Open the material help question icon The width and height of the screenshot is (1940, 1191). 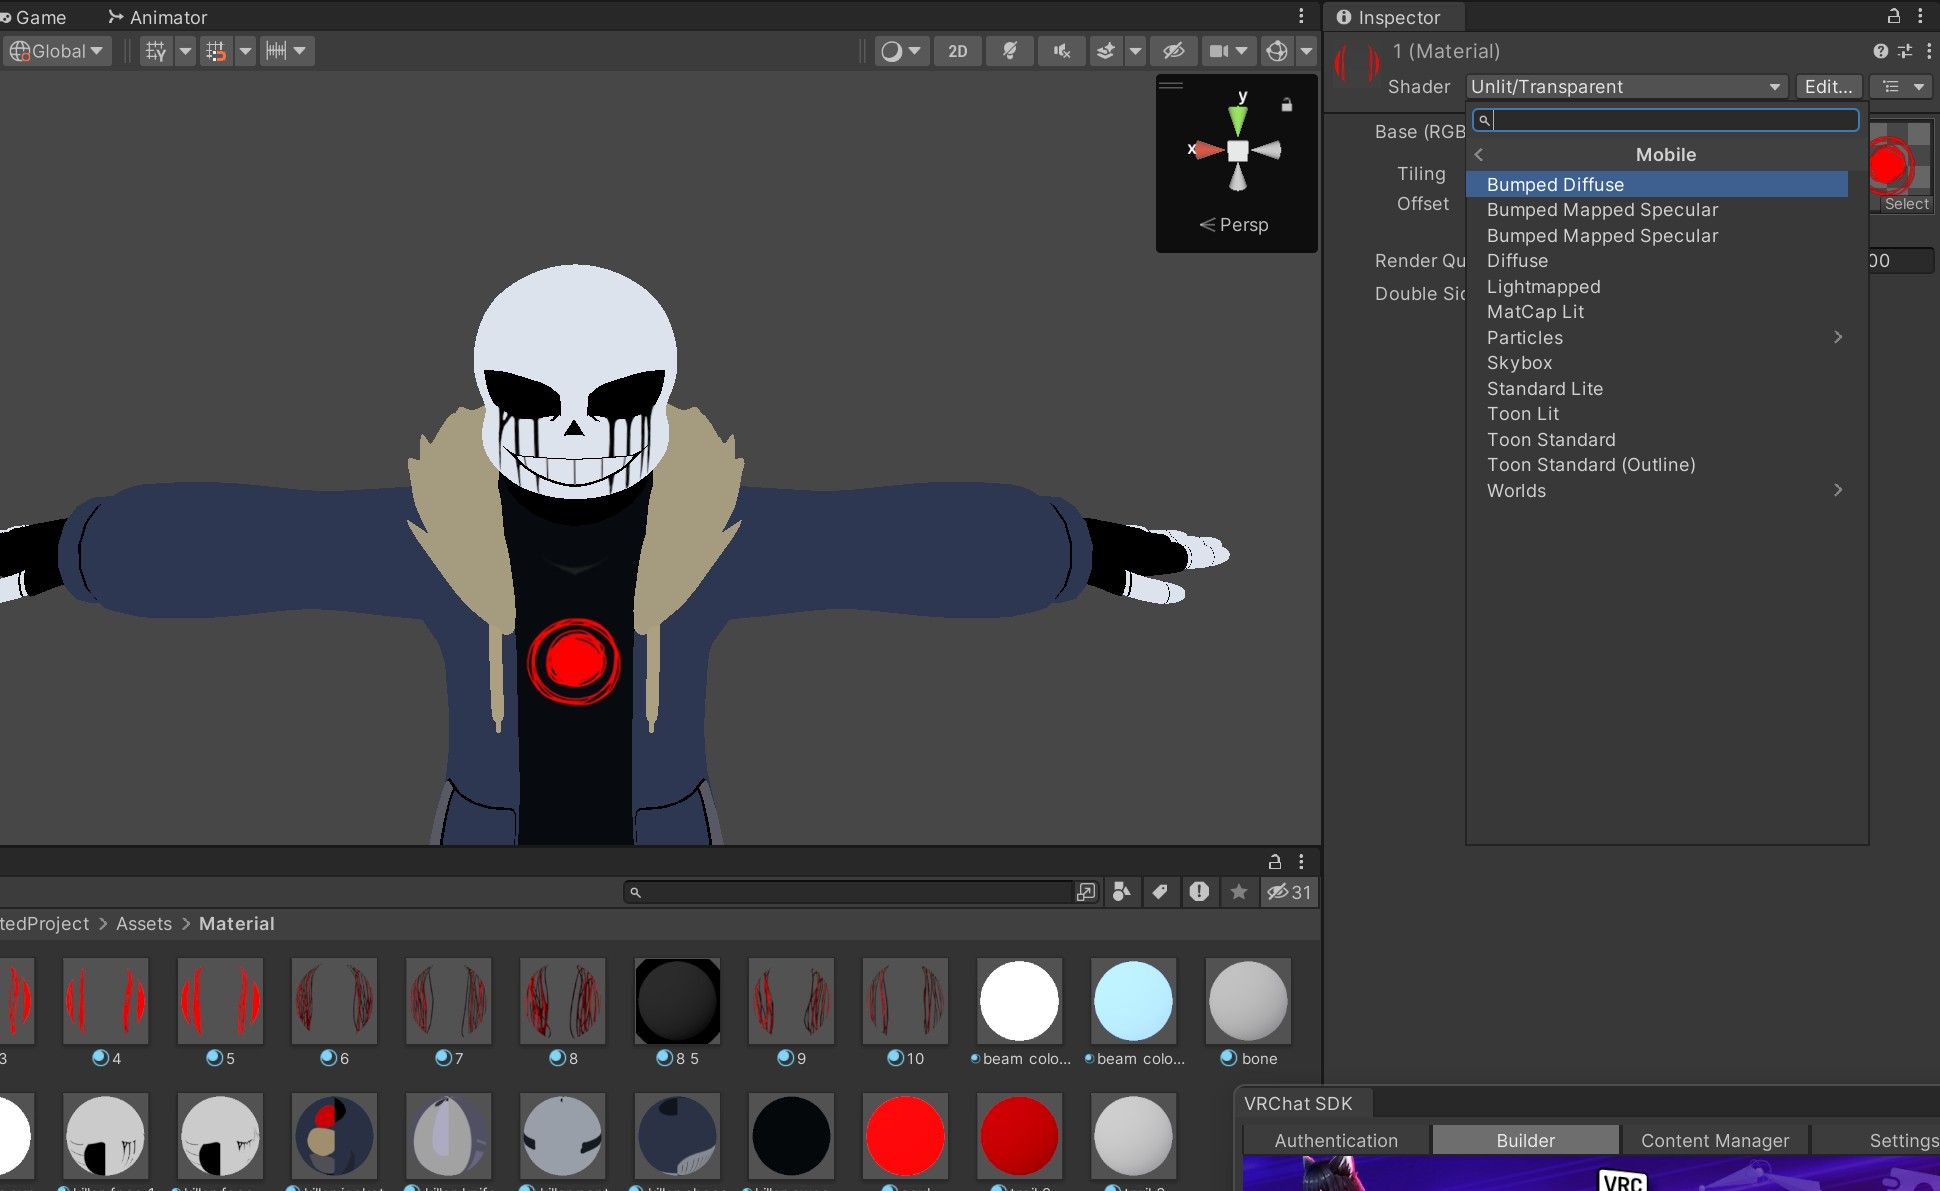1880,51
